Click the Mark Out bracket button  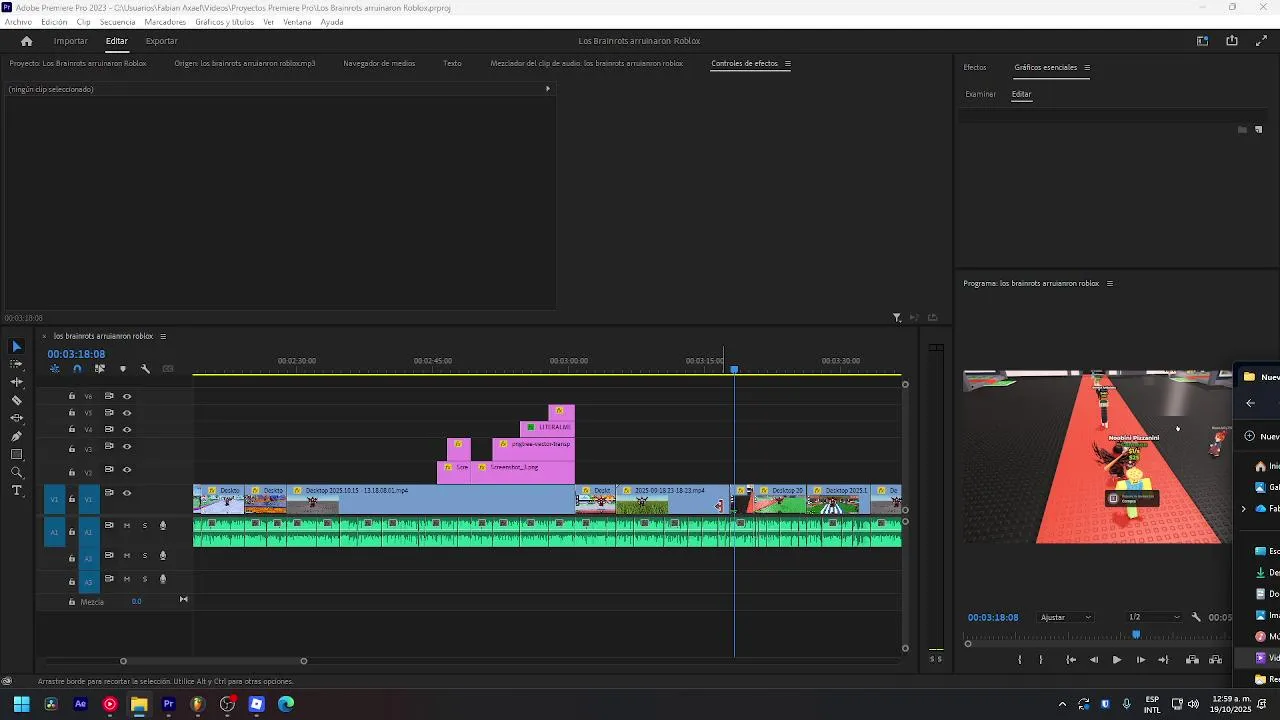[1041, 660]
